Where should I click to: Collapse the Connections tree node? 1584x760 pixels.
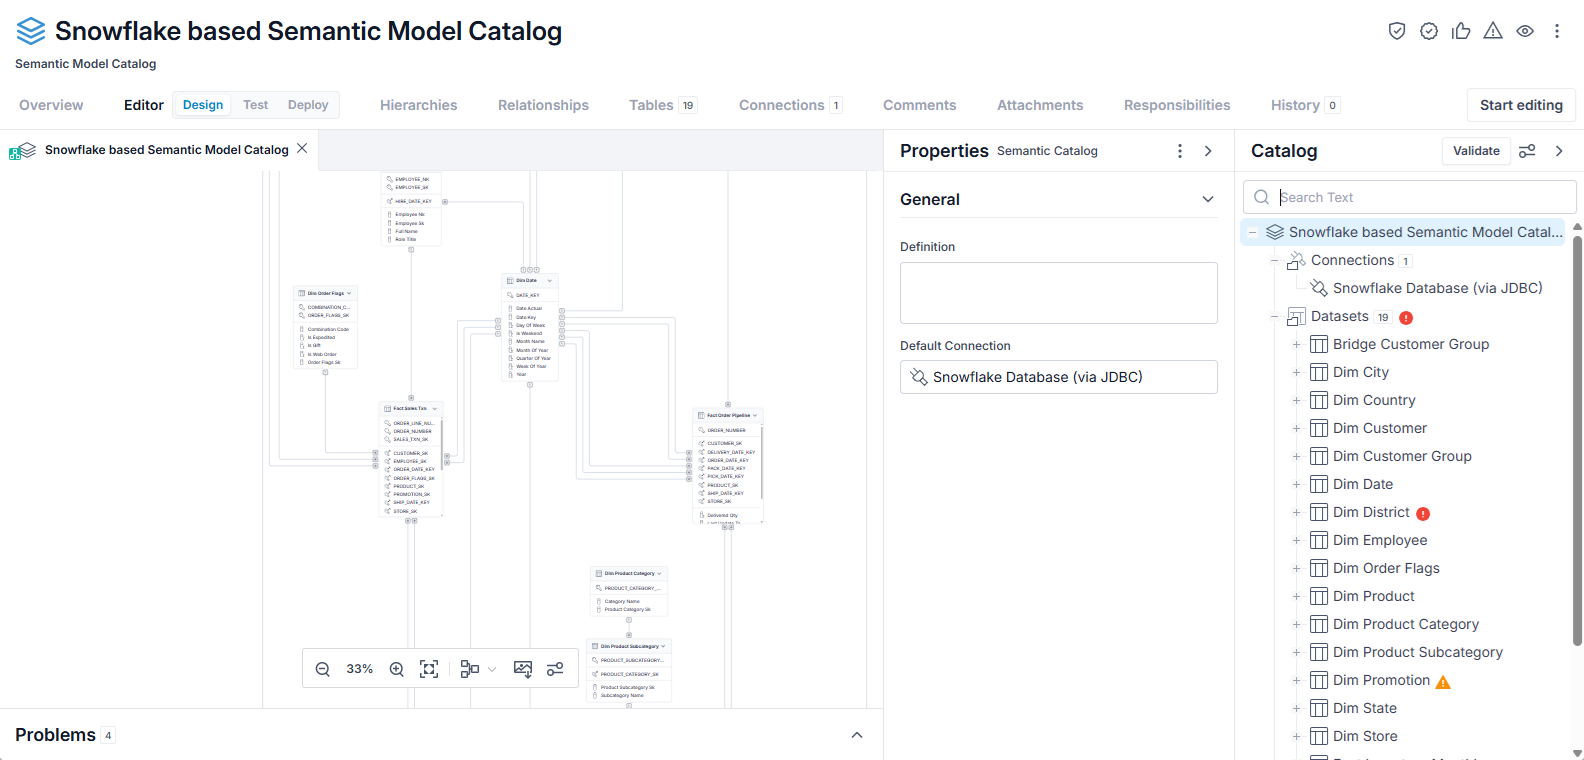(1275, 260)
